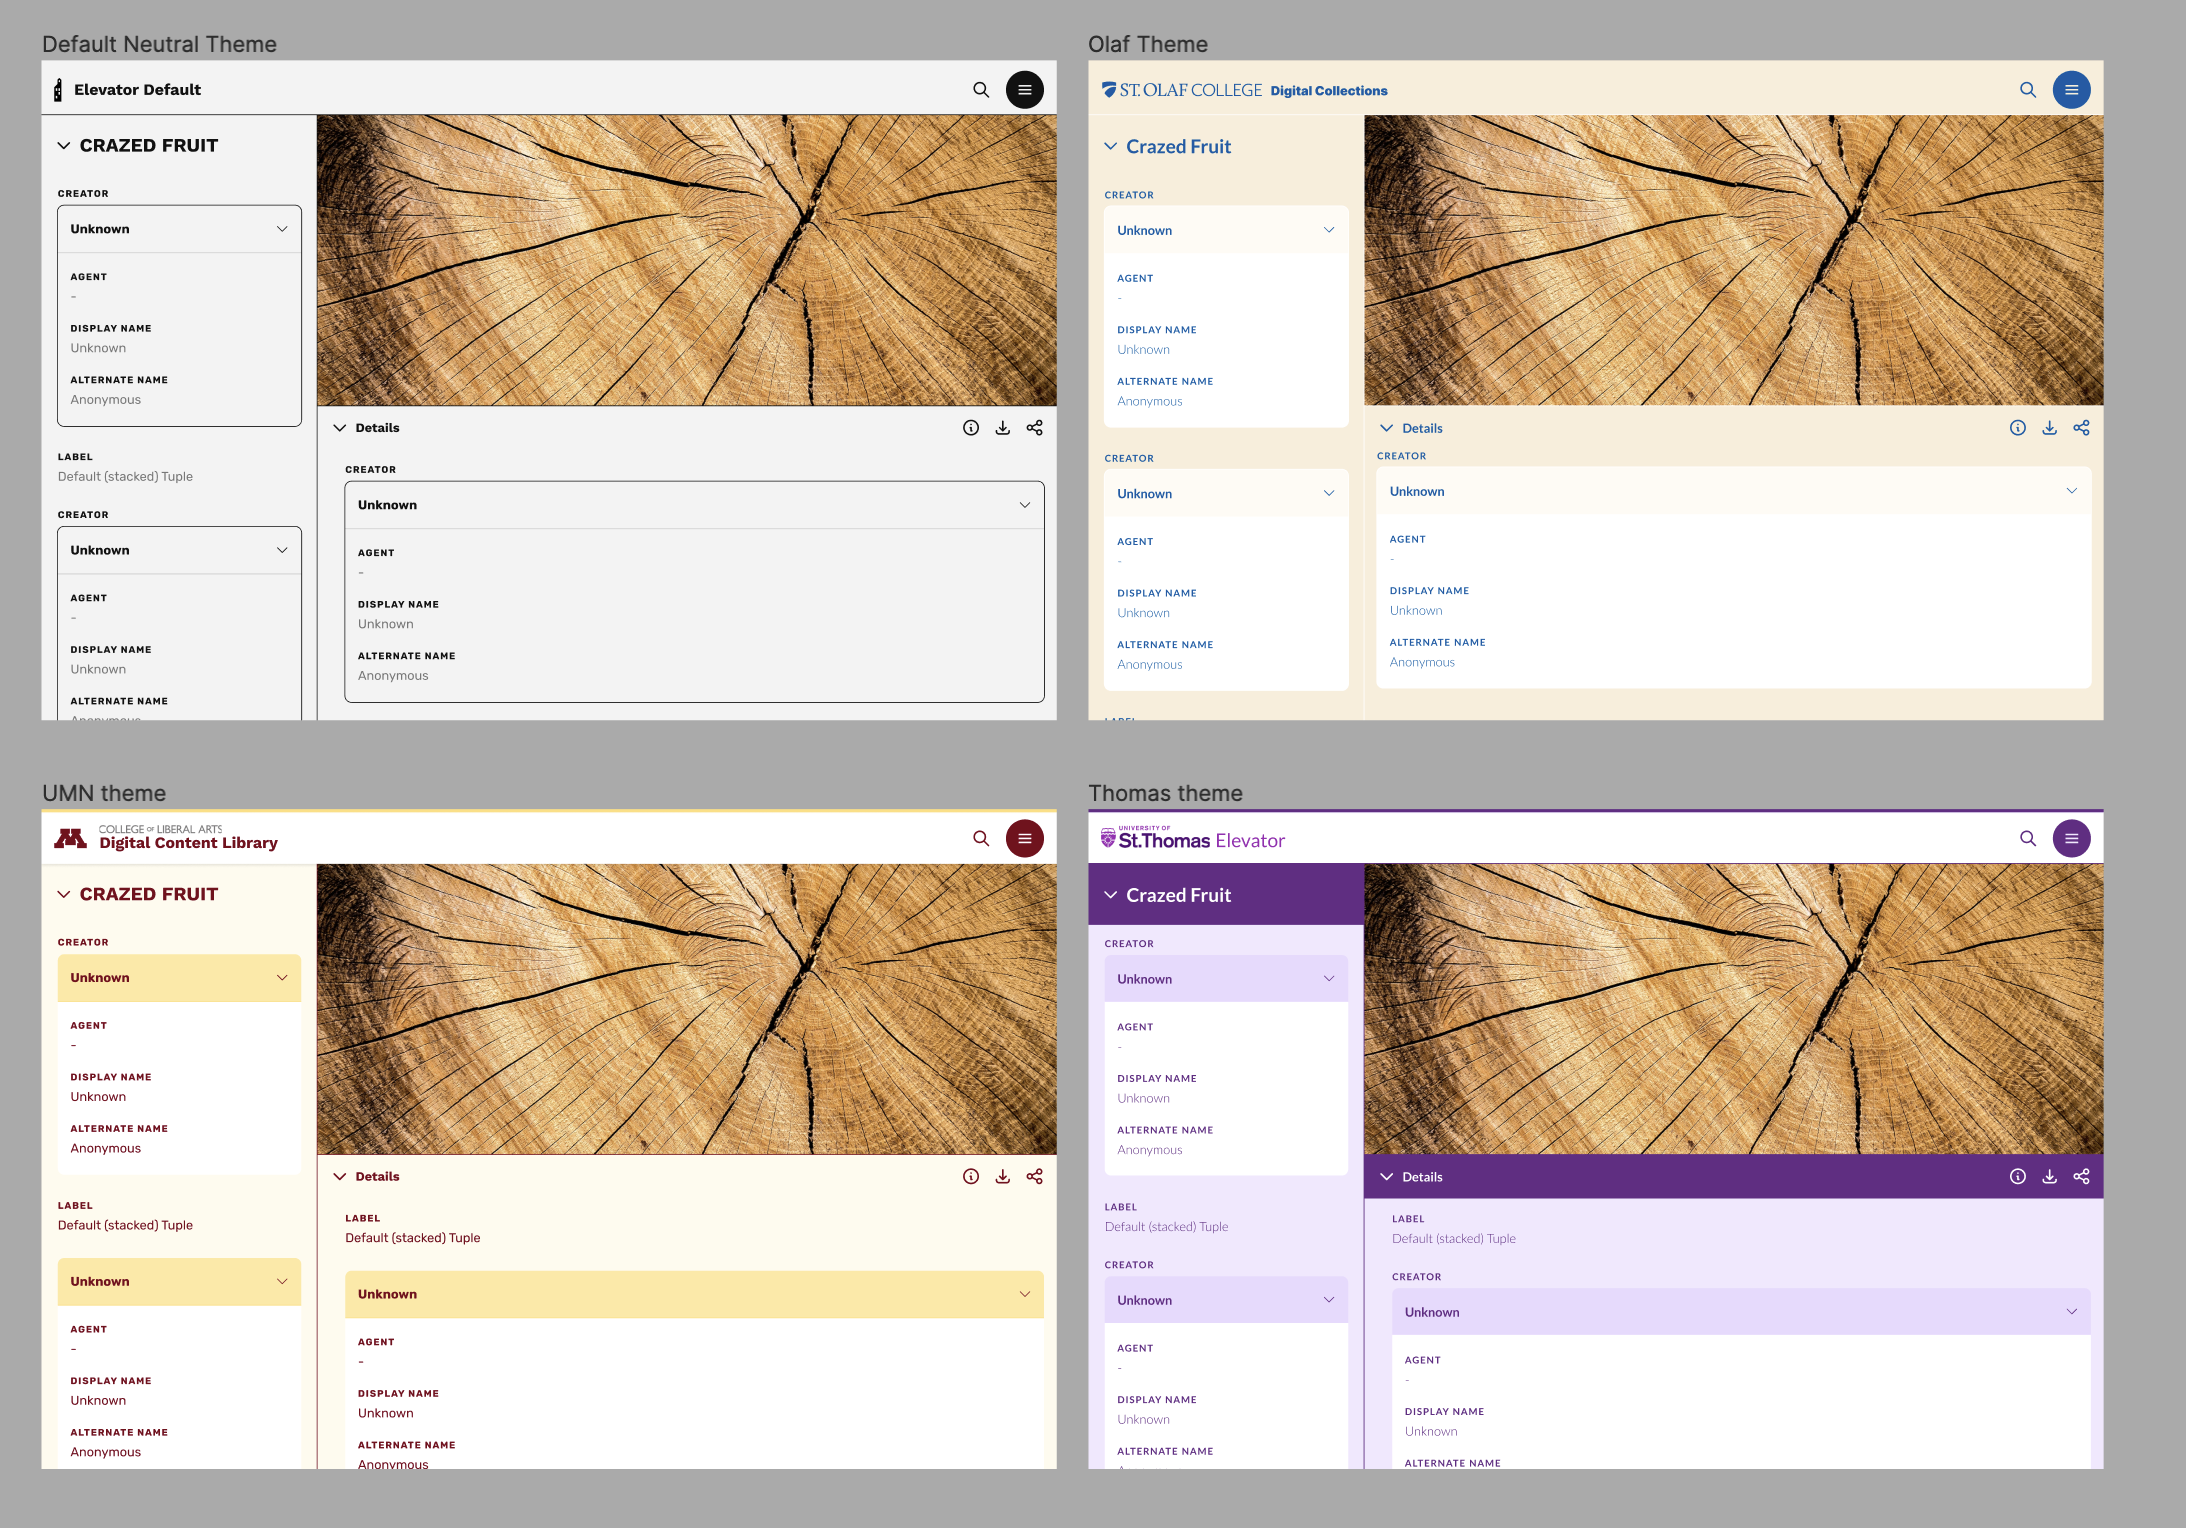Collapse the Crazed Fruit purple heading in Thomas theme
Screen dimensions: 2186x1528
coord(1111,896)
